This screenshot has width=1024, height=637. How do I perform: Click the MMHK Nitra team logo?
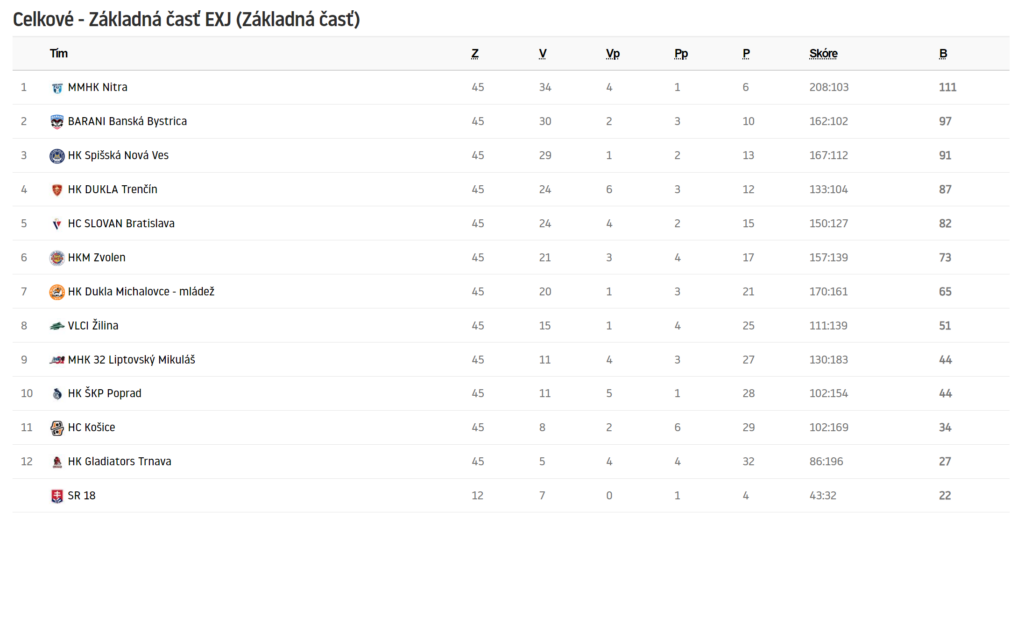pyautogui.click(x=57, y=88)
